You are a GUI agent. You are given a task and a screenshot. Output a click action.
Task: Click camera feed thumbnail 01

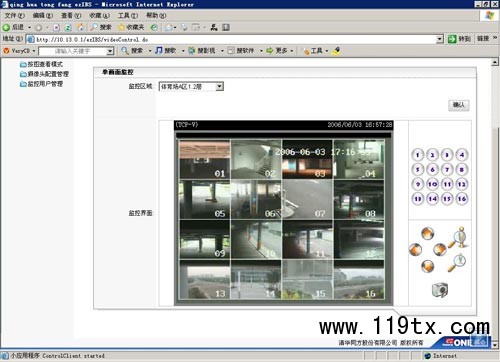(x=205, y=159)
